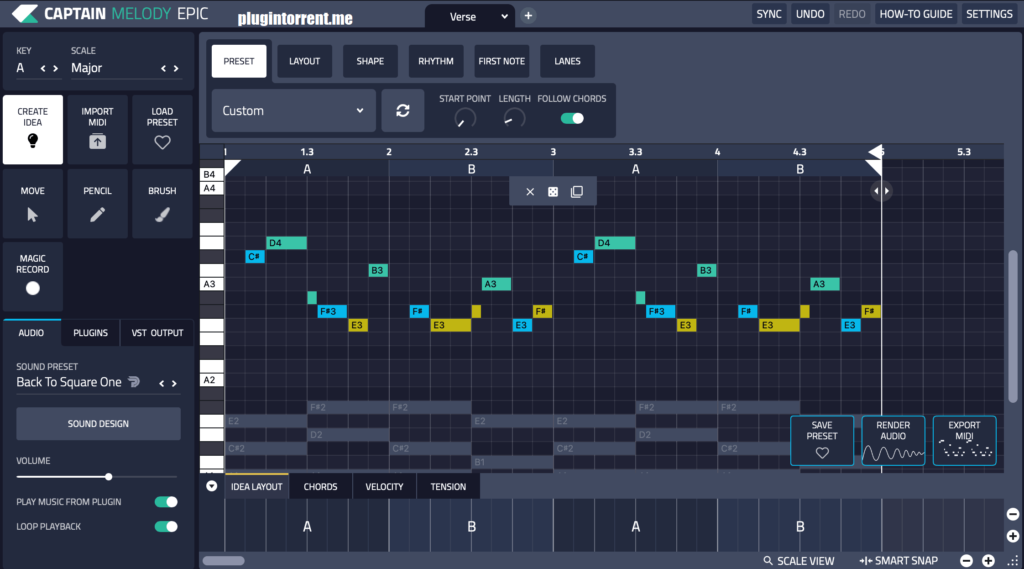The width and height of the screenshot is (1024, 569).
Task: Toggle Follow Chords switch
Action: [572, 118]
